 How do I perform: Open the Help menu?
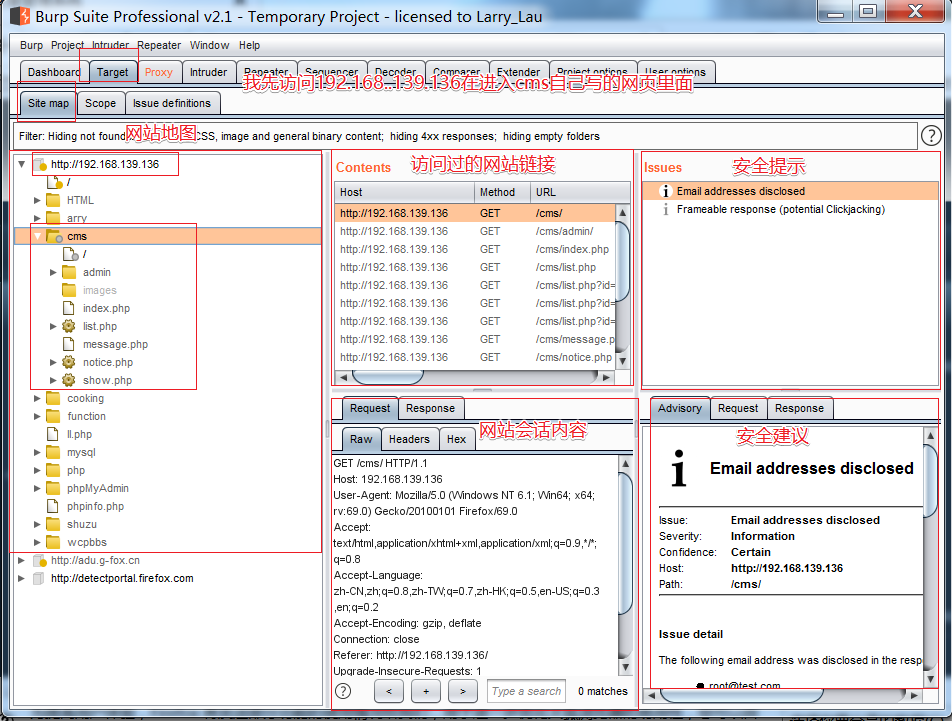249,45
